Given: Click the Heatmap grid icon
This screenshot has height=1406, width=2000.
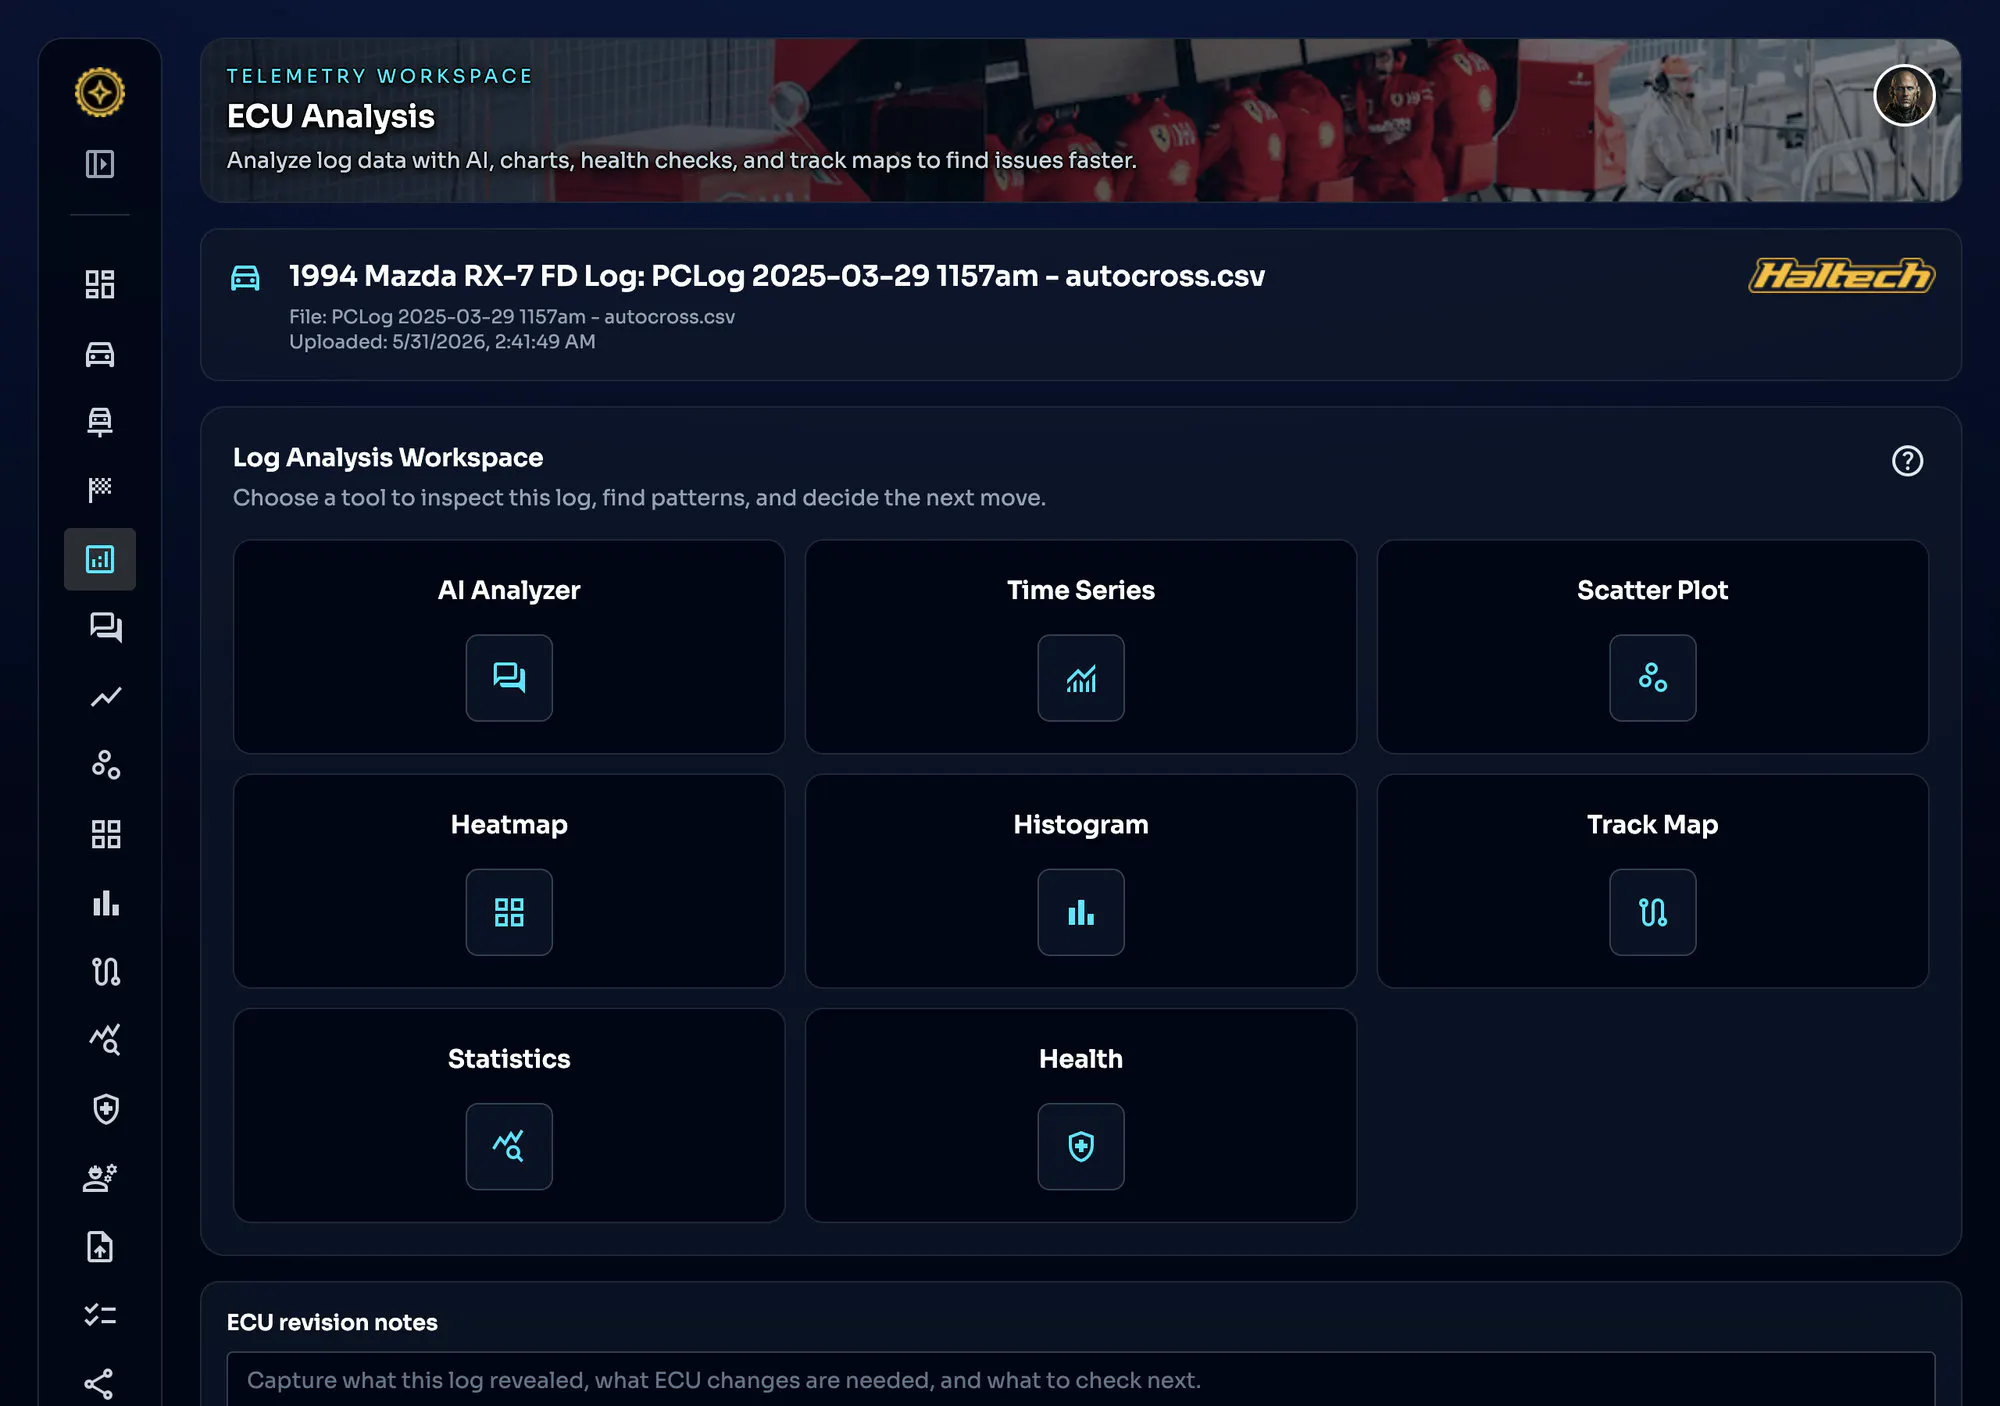Looking at the screenshot, I should 509,912.
